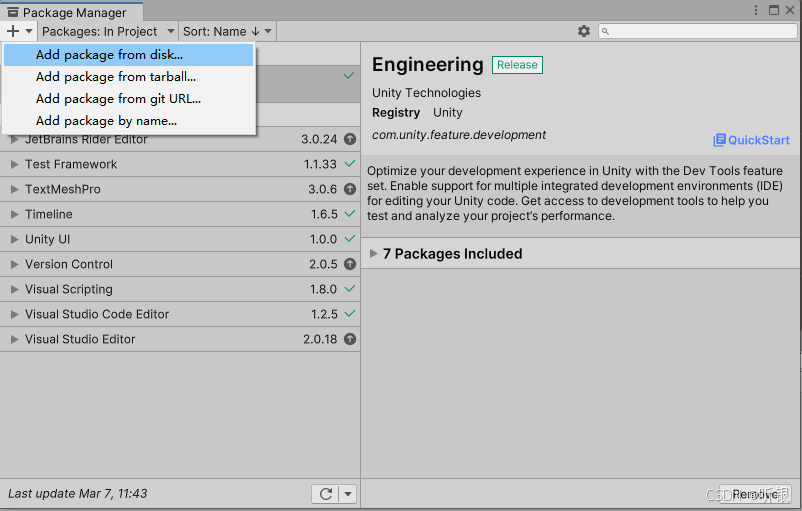Click the installed checkmark for Test Framework
This screenshot has height=511, width=802.
pyautogui.click(x=349, y=164)
